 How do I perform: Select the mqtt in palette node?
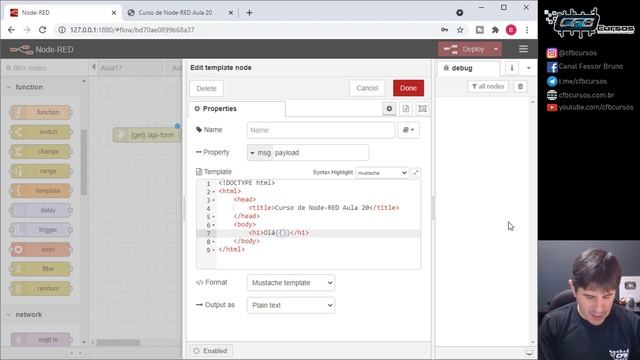41,340
